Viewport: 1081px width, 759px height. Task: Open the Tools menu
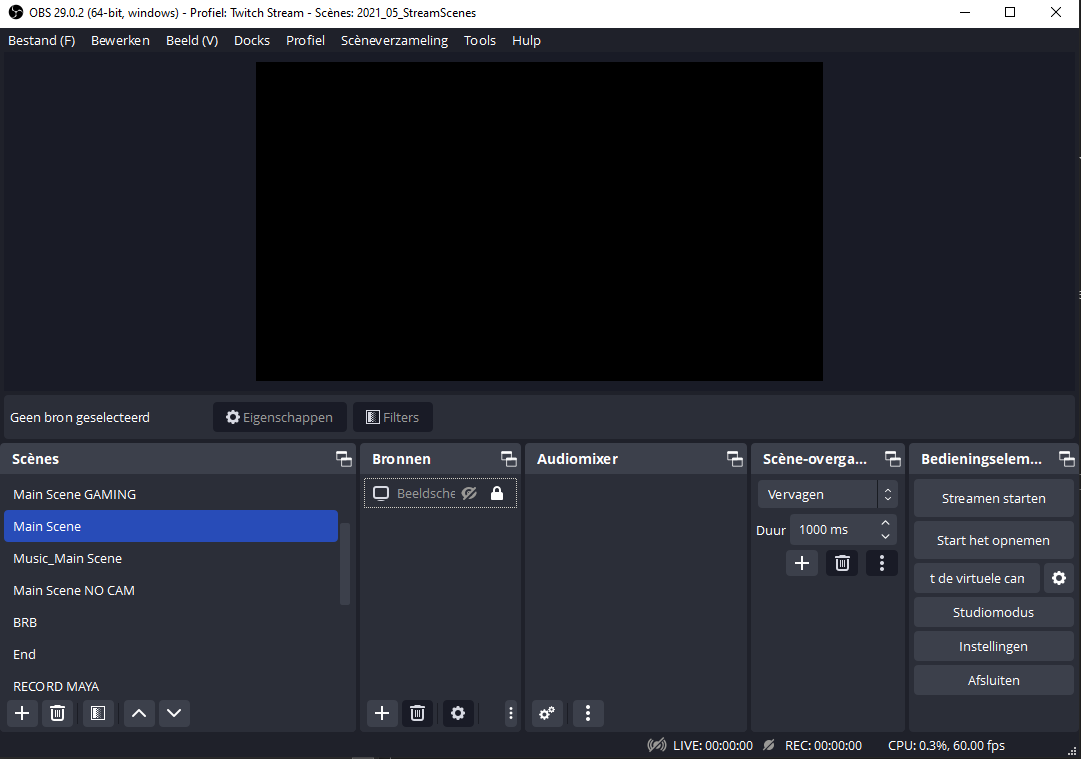(480, 41)
